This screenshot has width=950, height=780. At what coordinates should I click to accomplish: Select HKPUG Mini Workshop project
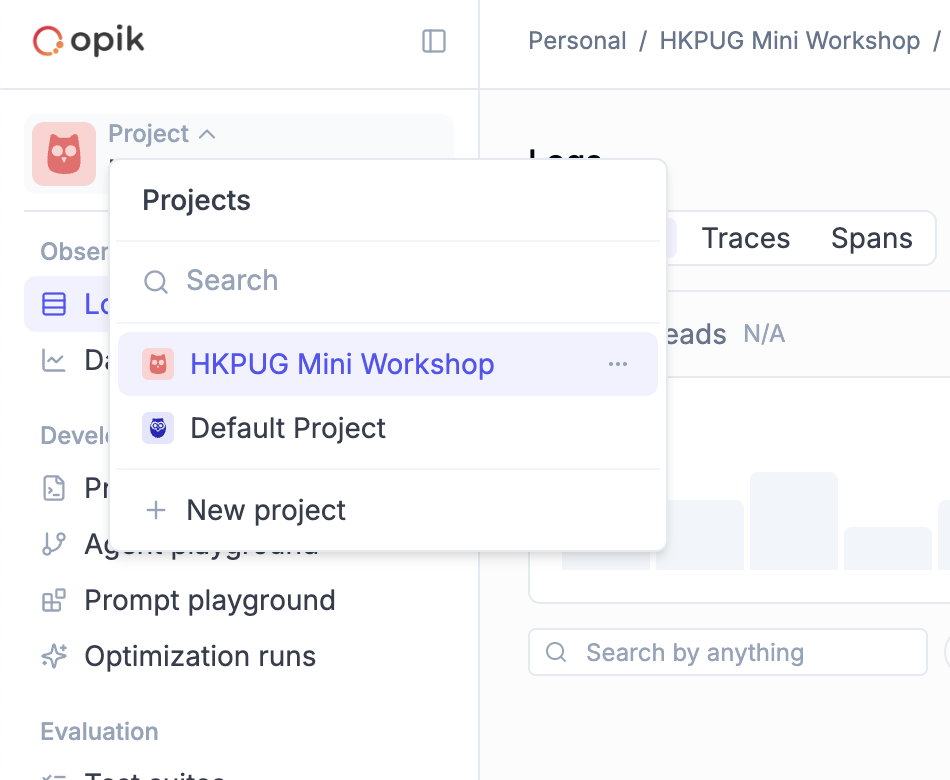coord(388,364)
